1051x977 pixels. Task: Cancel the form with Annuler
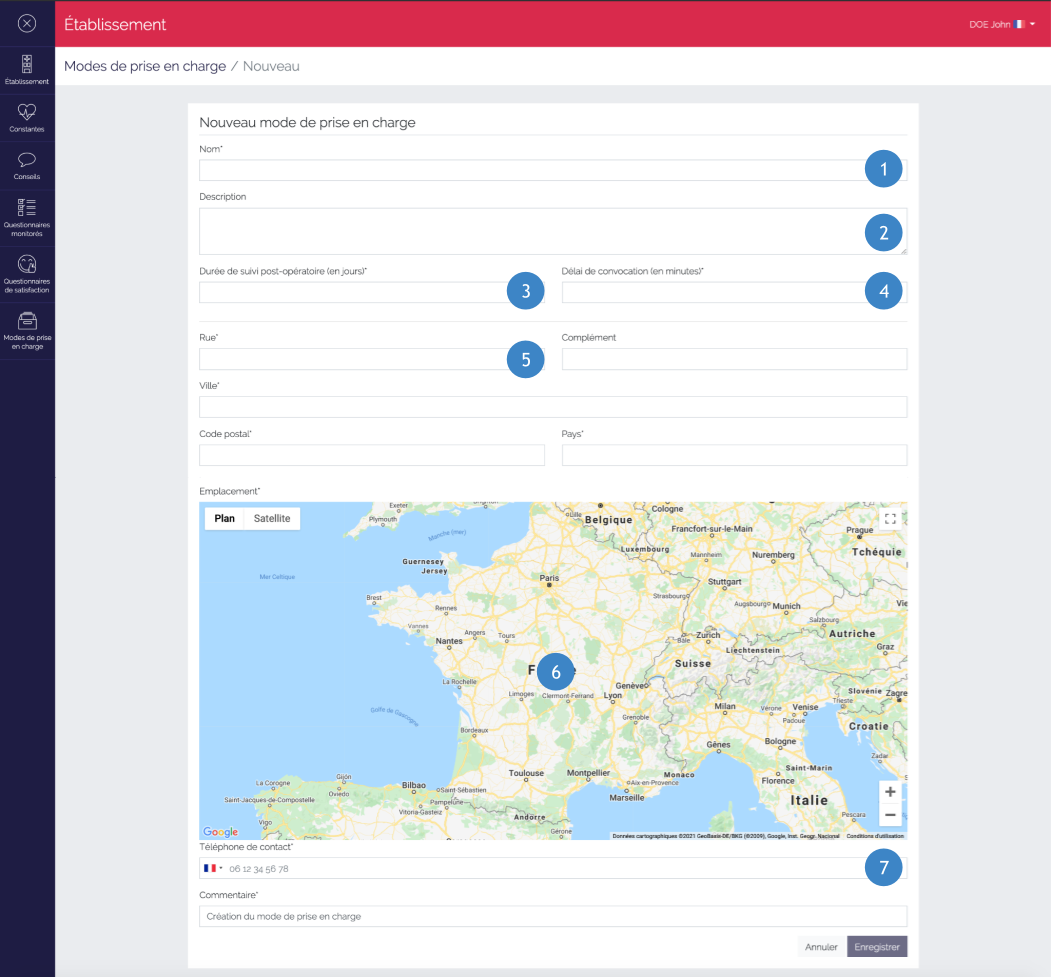820,946
